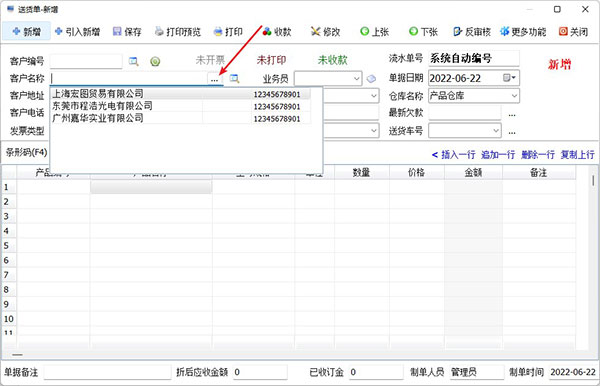Click the 金额 column header

point(473,173)
